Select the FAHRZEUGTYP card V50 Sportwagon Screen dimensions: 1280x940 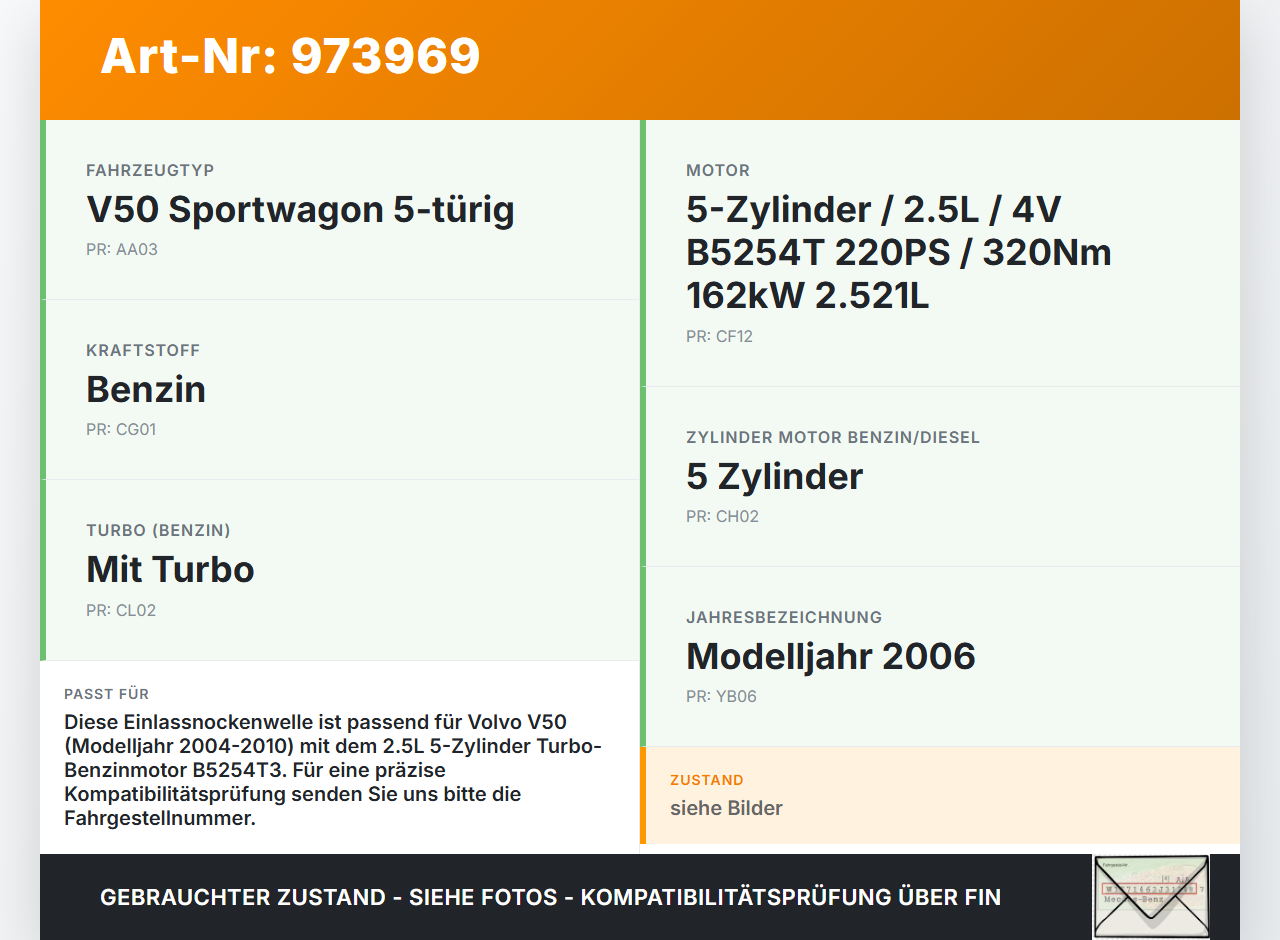[x=300, y=210]
